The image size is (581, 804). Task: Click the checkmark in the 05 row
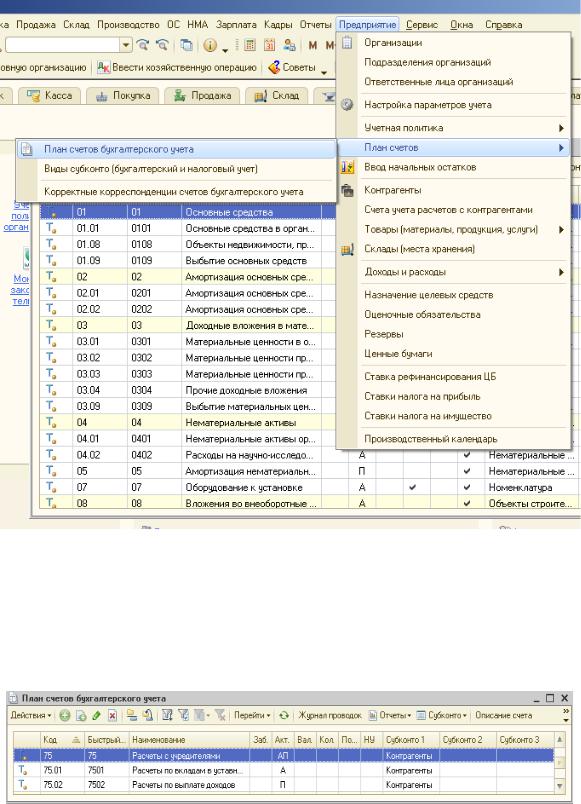(x=467, y=471)
